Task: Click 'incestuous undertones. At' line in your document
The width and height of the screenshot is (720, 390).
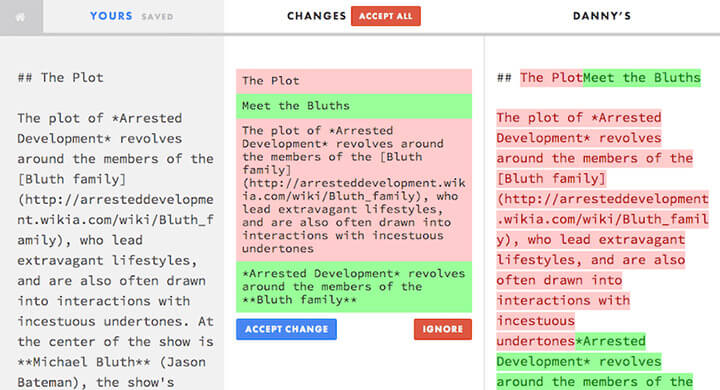Action: [116, 322]
